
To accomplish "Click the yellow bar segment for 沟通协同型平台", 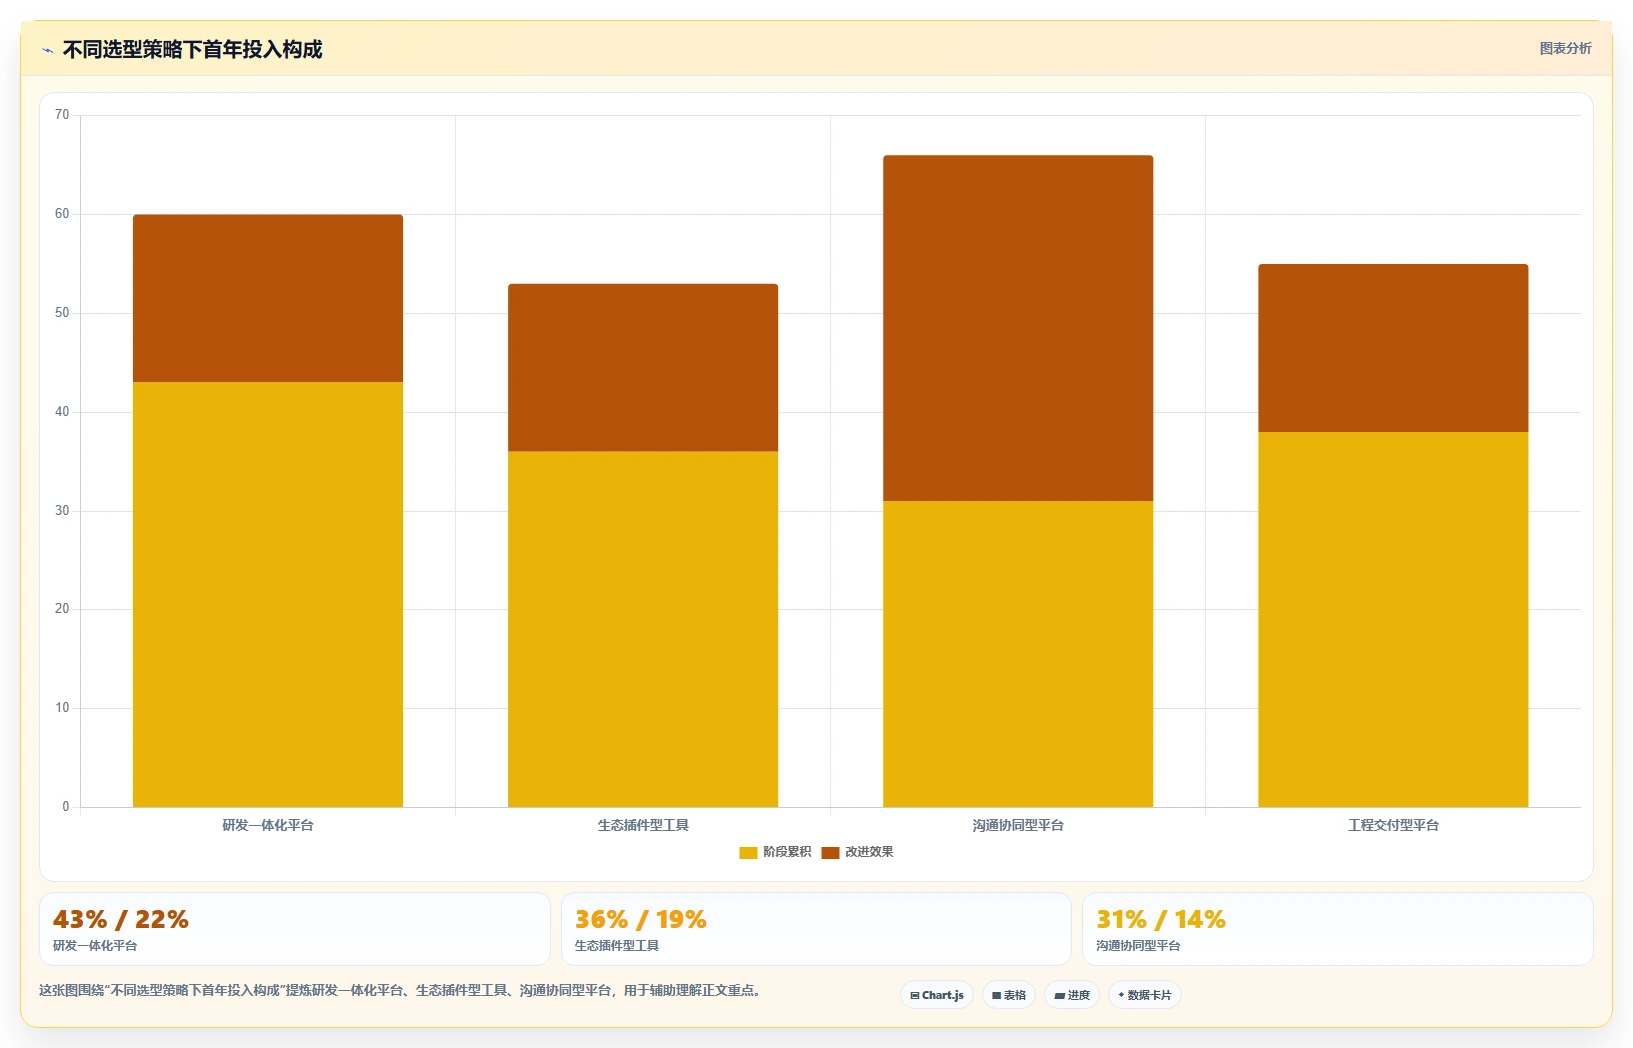I will click(x=1018, y=654).
